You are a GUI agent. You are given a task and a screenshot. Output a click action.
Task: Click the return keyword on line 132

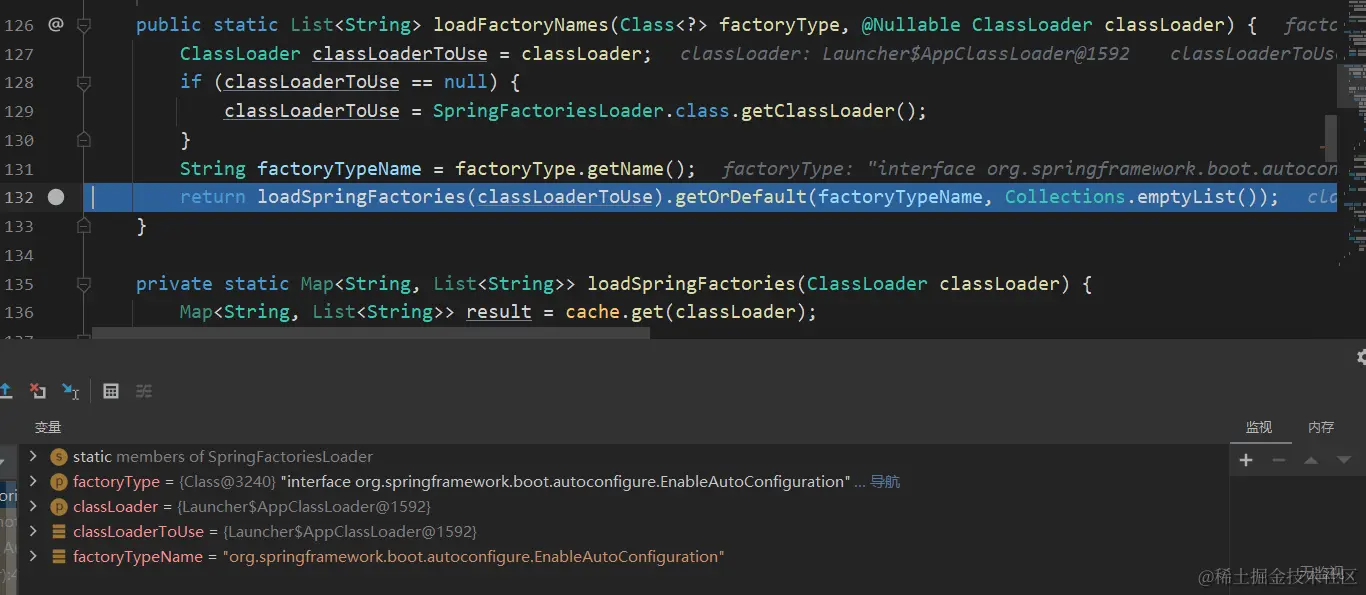tap(213, 197)
